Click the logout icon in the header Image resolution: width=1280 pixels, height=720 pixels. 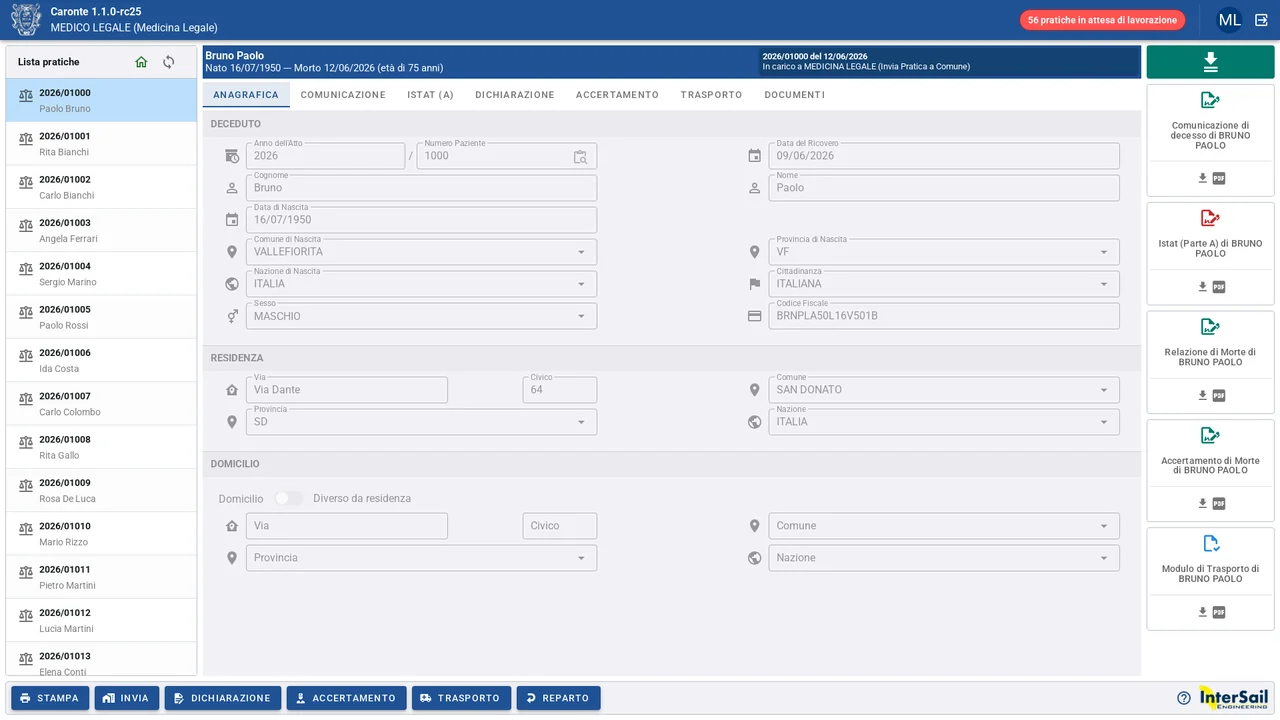1261,20
